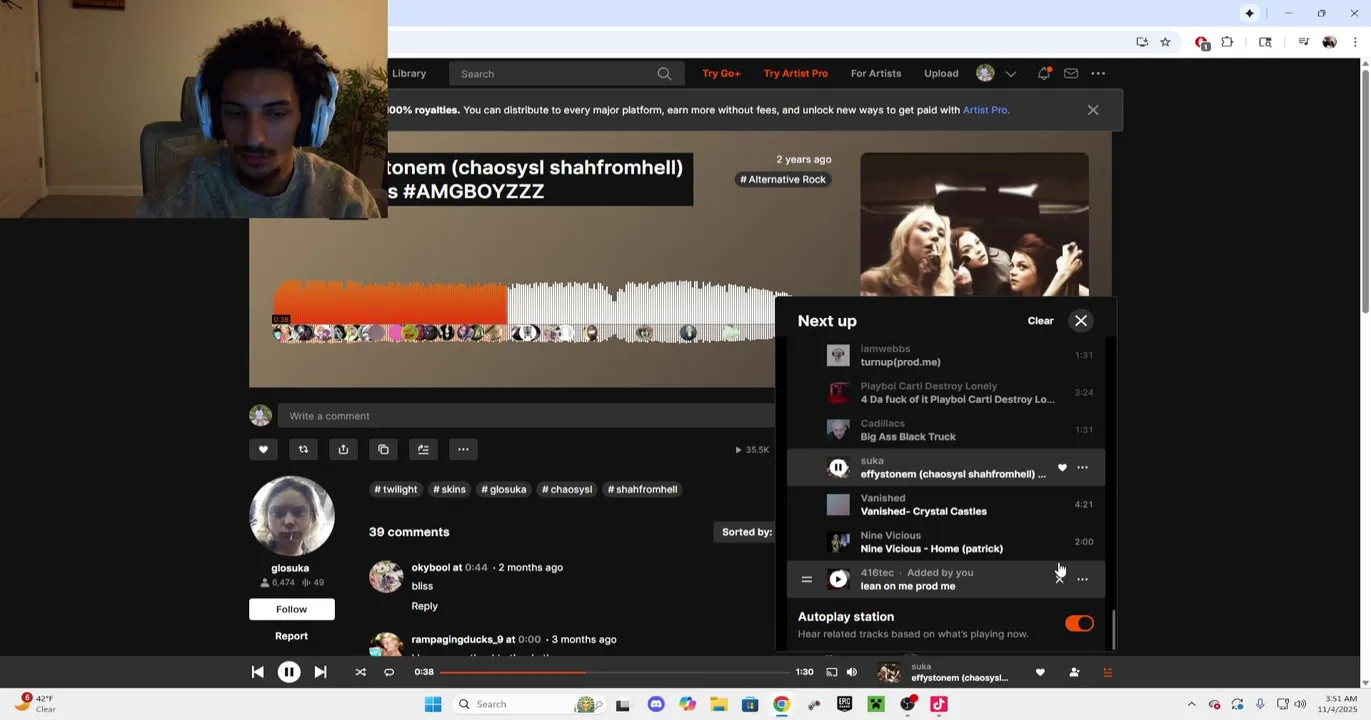Open the more options menu under the waveform
The height and width of the screenshot is (720, 1371).
463,450
